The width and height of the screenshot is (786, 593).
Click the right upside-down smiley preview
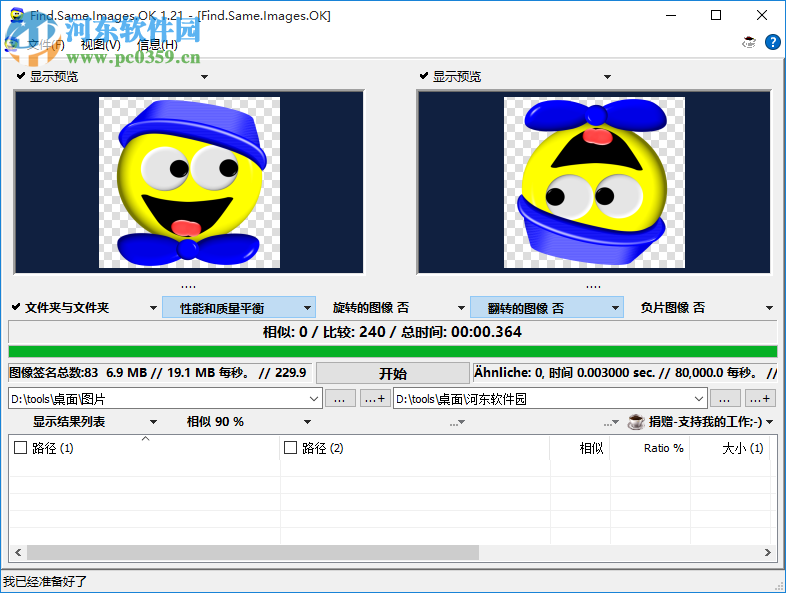[x=594, y=182]
